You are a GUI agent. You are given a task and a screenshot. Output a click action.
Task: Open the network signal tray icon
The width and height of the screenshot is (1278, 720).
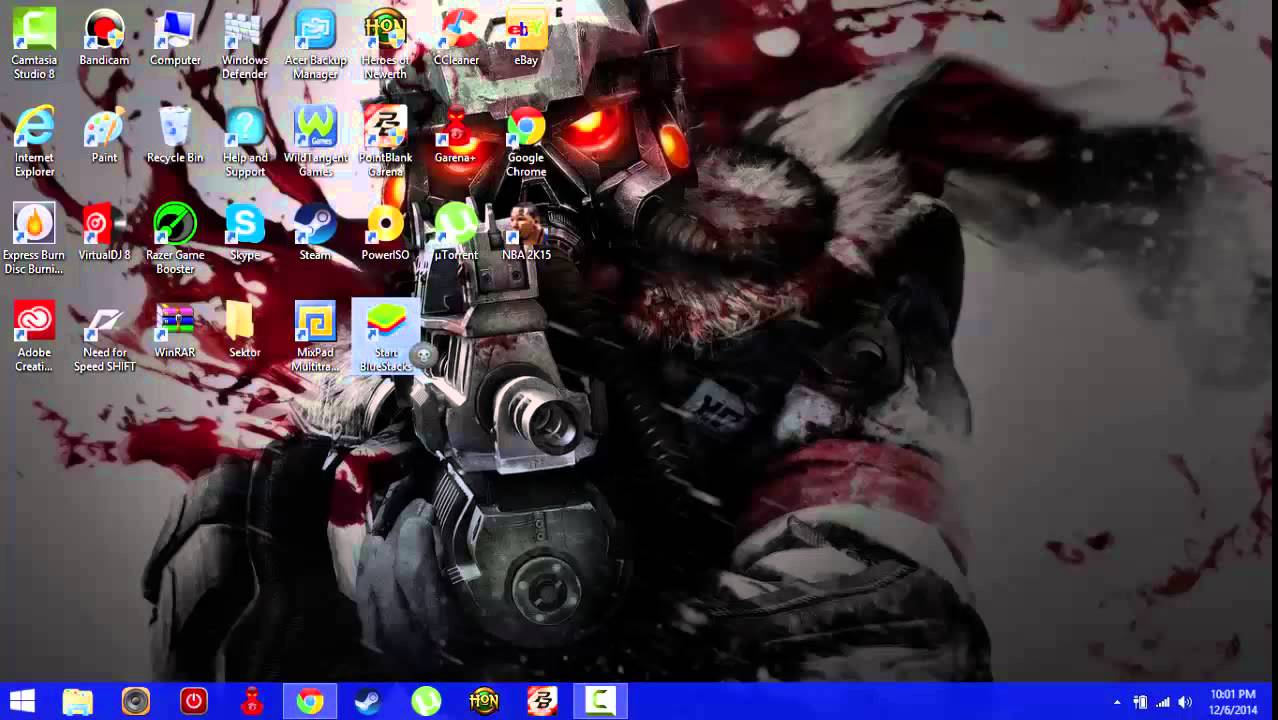pos(1162,702)
